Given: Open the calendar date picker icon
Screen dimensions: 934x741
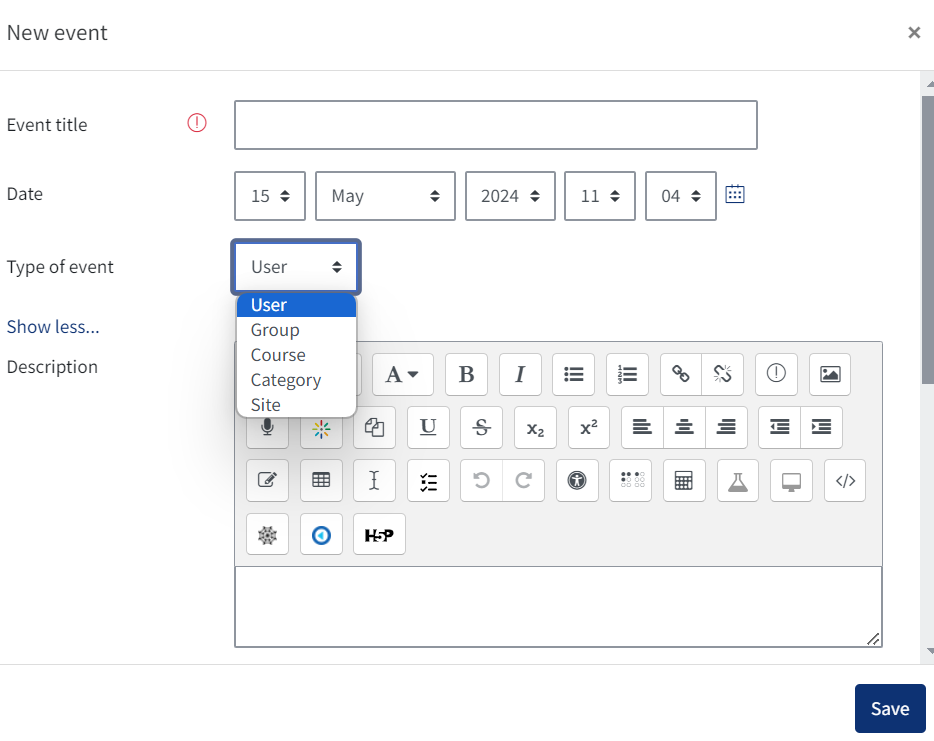Looking at the screenshot, I should point(735,194).
